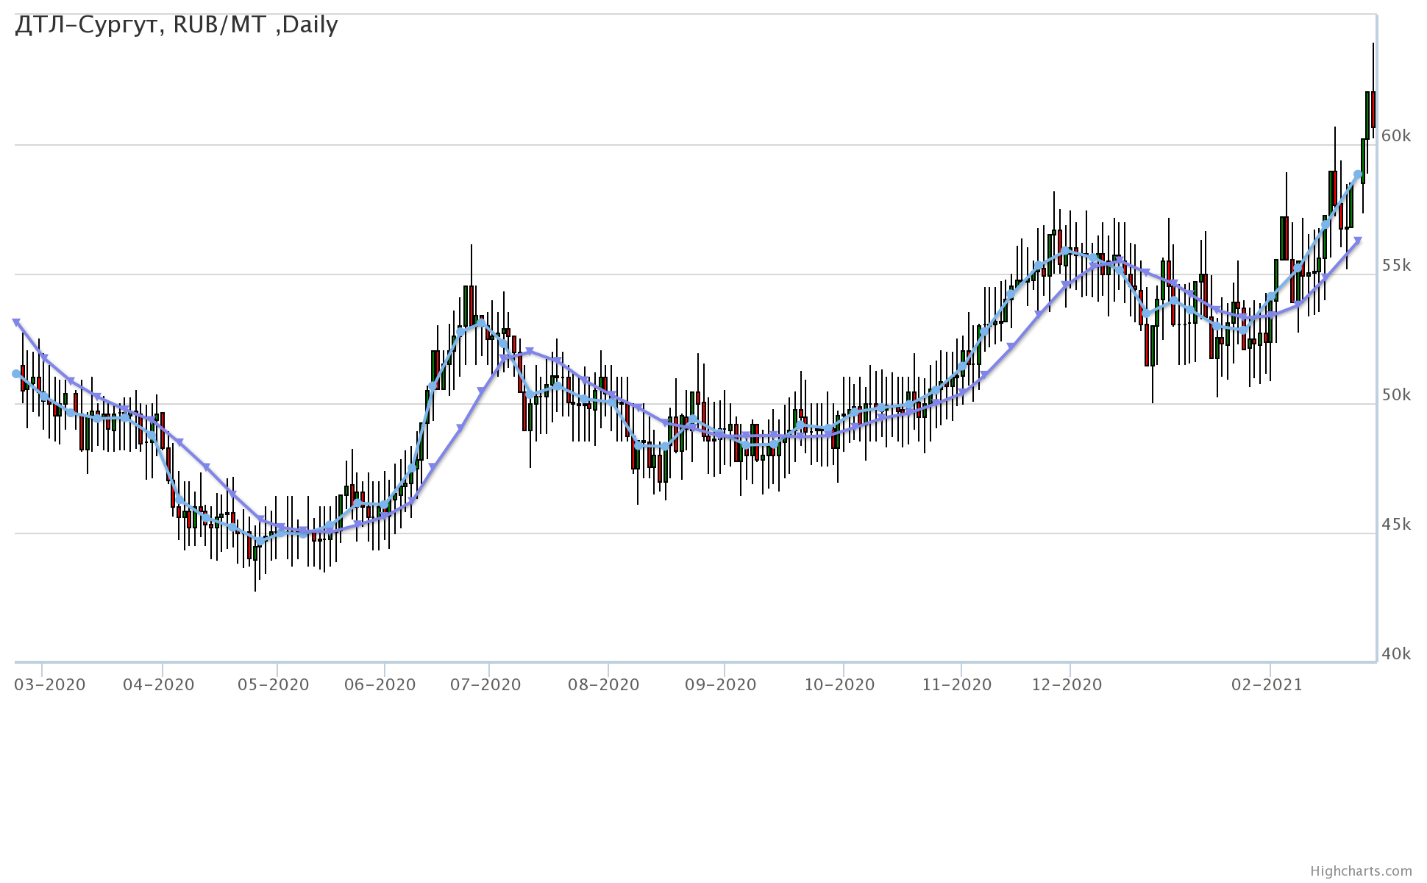Select the 03-2020 x-axis date label

pos(50,685)
